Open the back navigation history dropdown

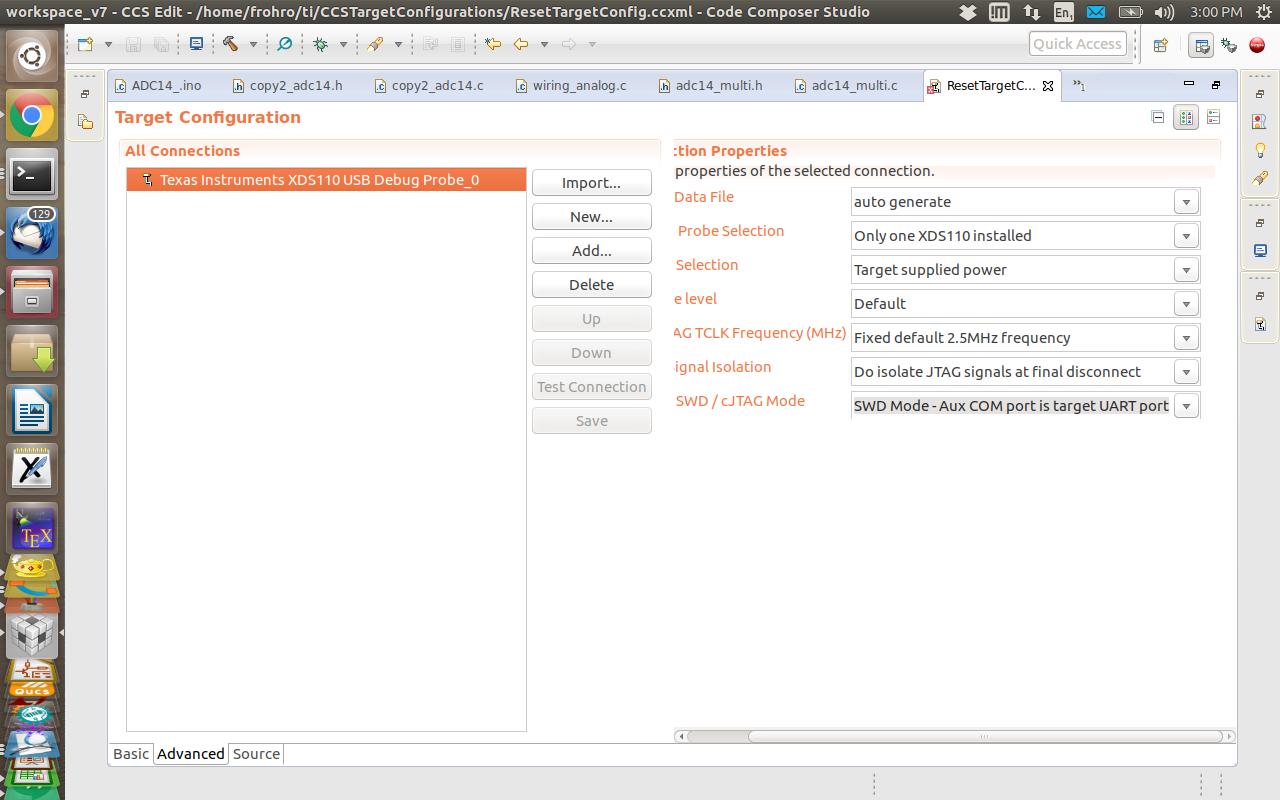coord(544,44)
